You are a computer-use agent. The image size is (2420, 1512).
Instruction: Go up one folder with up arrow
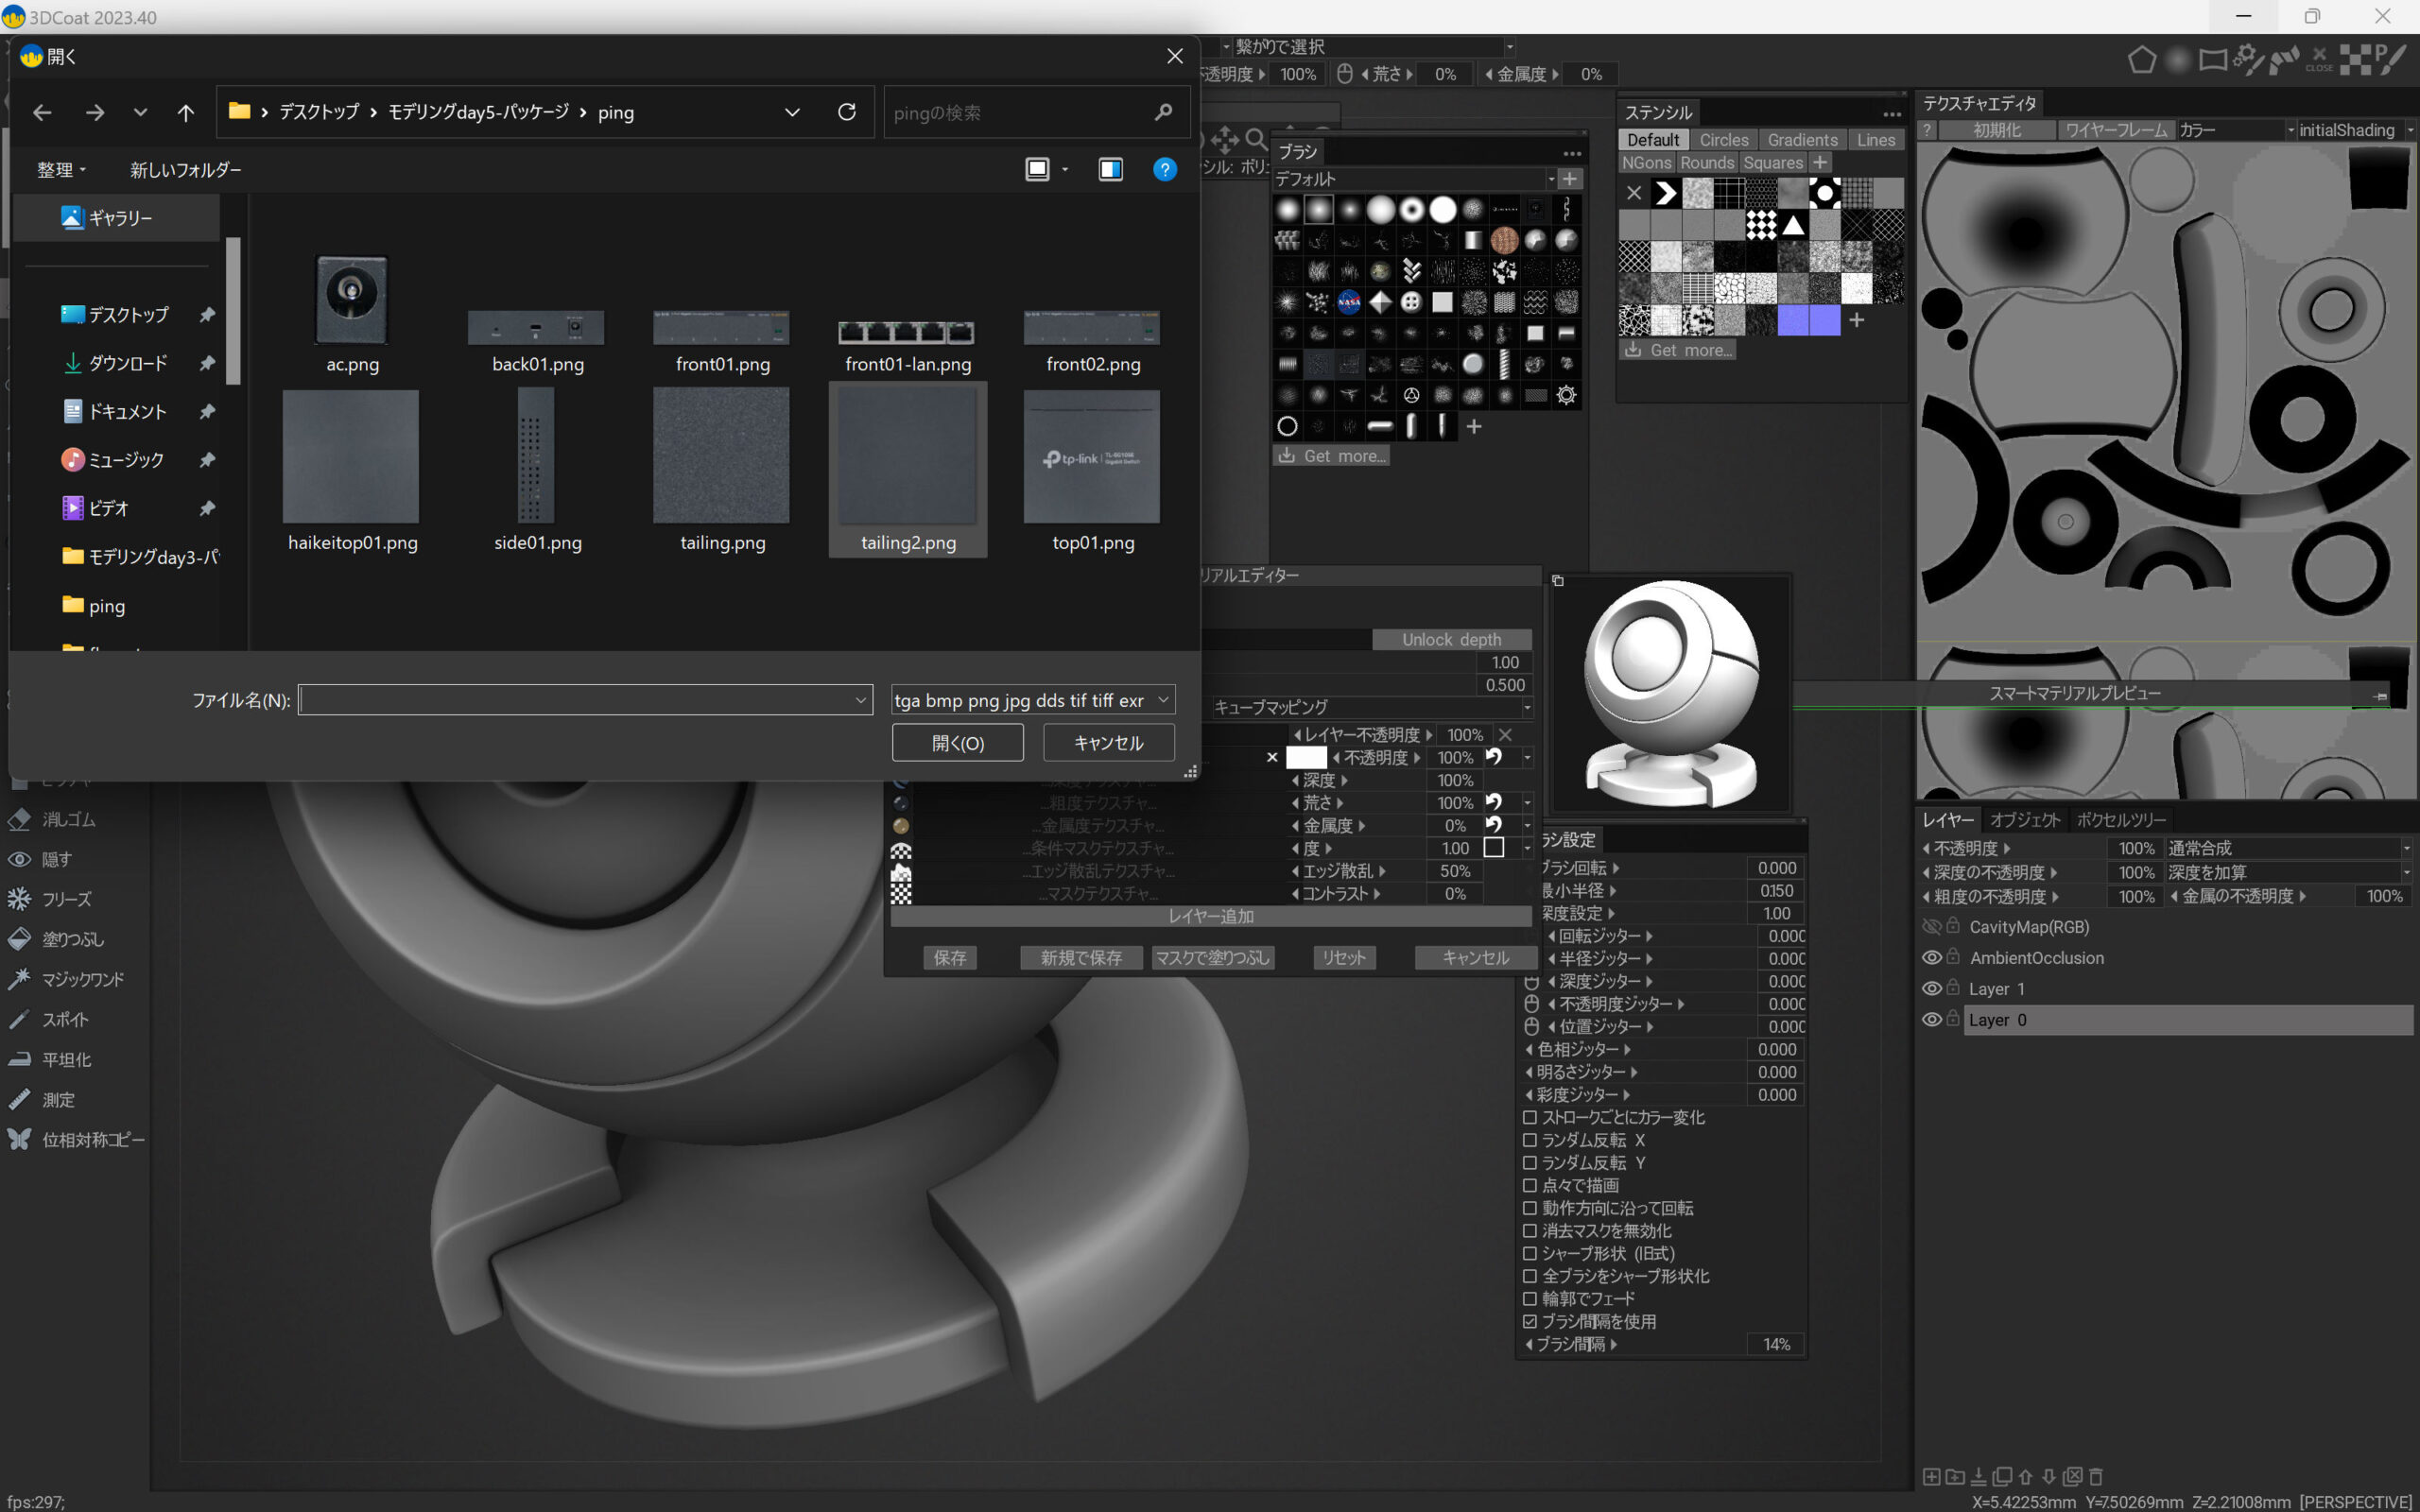click(x=185, y=112)
